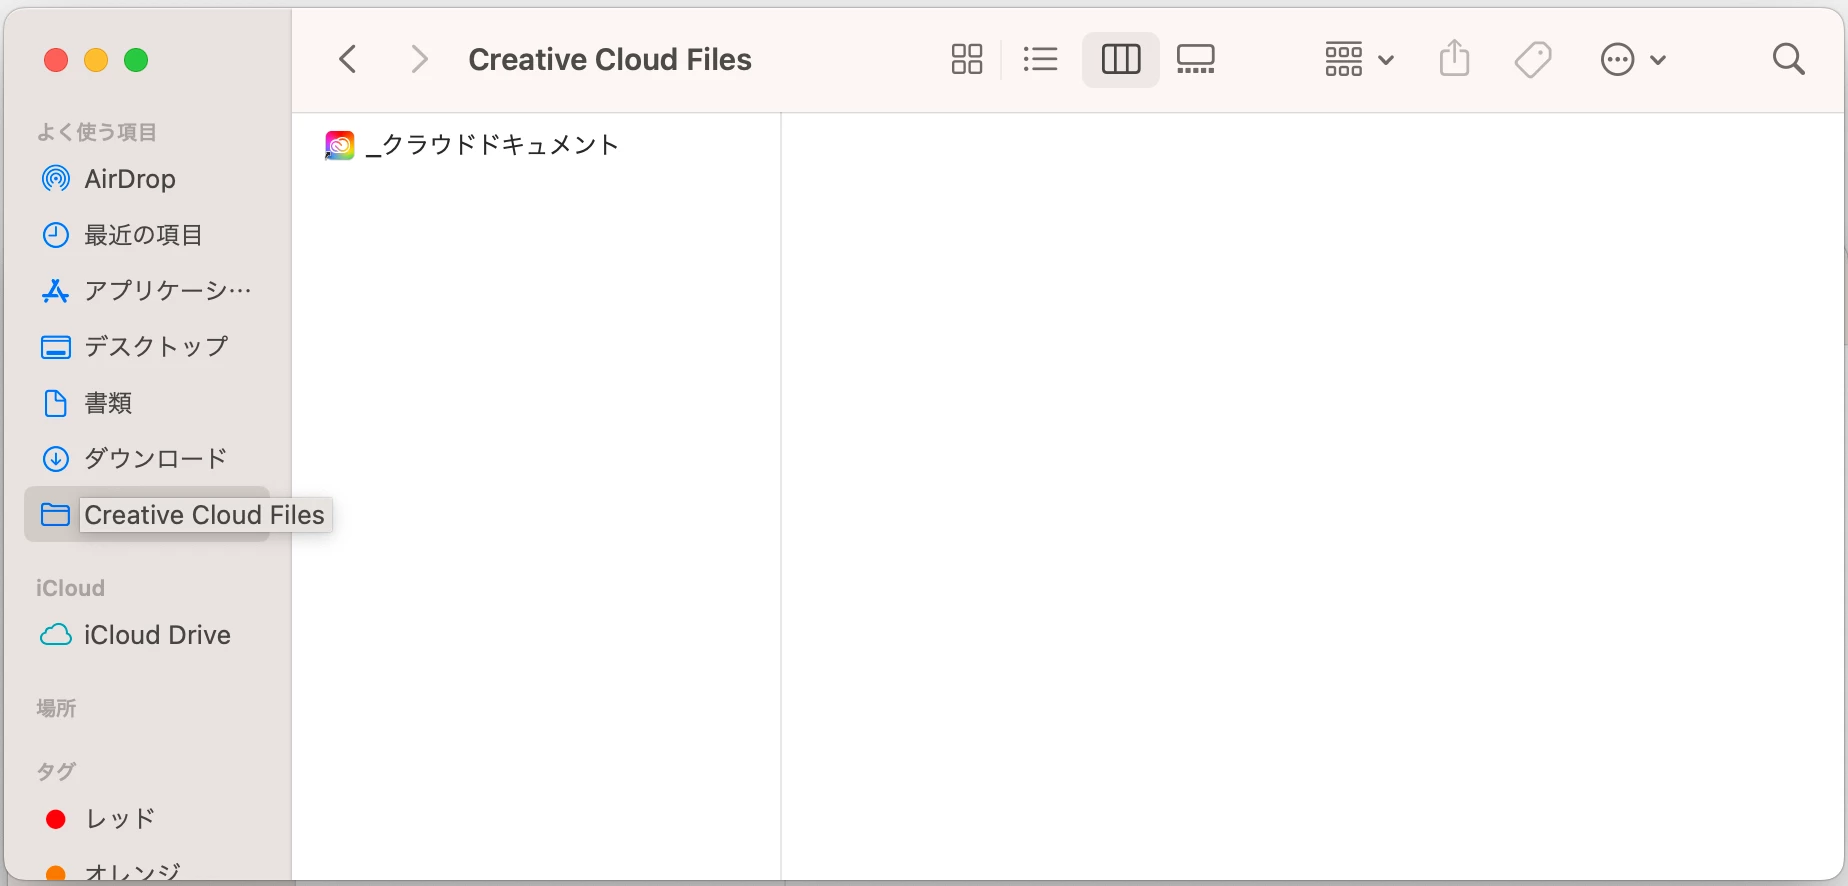This screenshot has height=886, width=1848.
Task: Click the iCloud section header
Action: coord(70,588)
